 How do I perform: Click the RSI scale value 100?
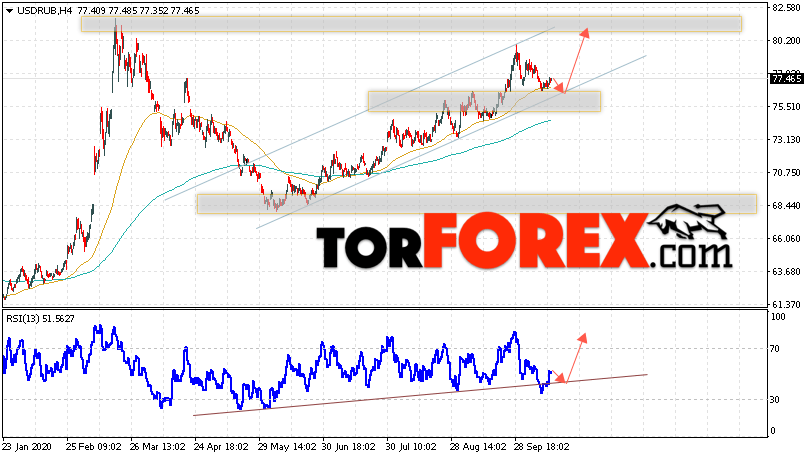pyautogui.click(x=779, y=317)
